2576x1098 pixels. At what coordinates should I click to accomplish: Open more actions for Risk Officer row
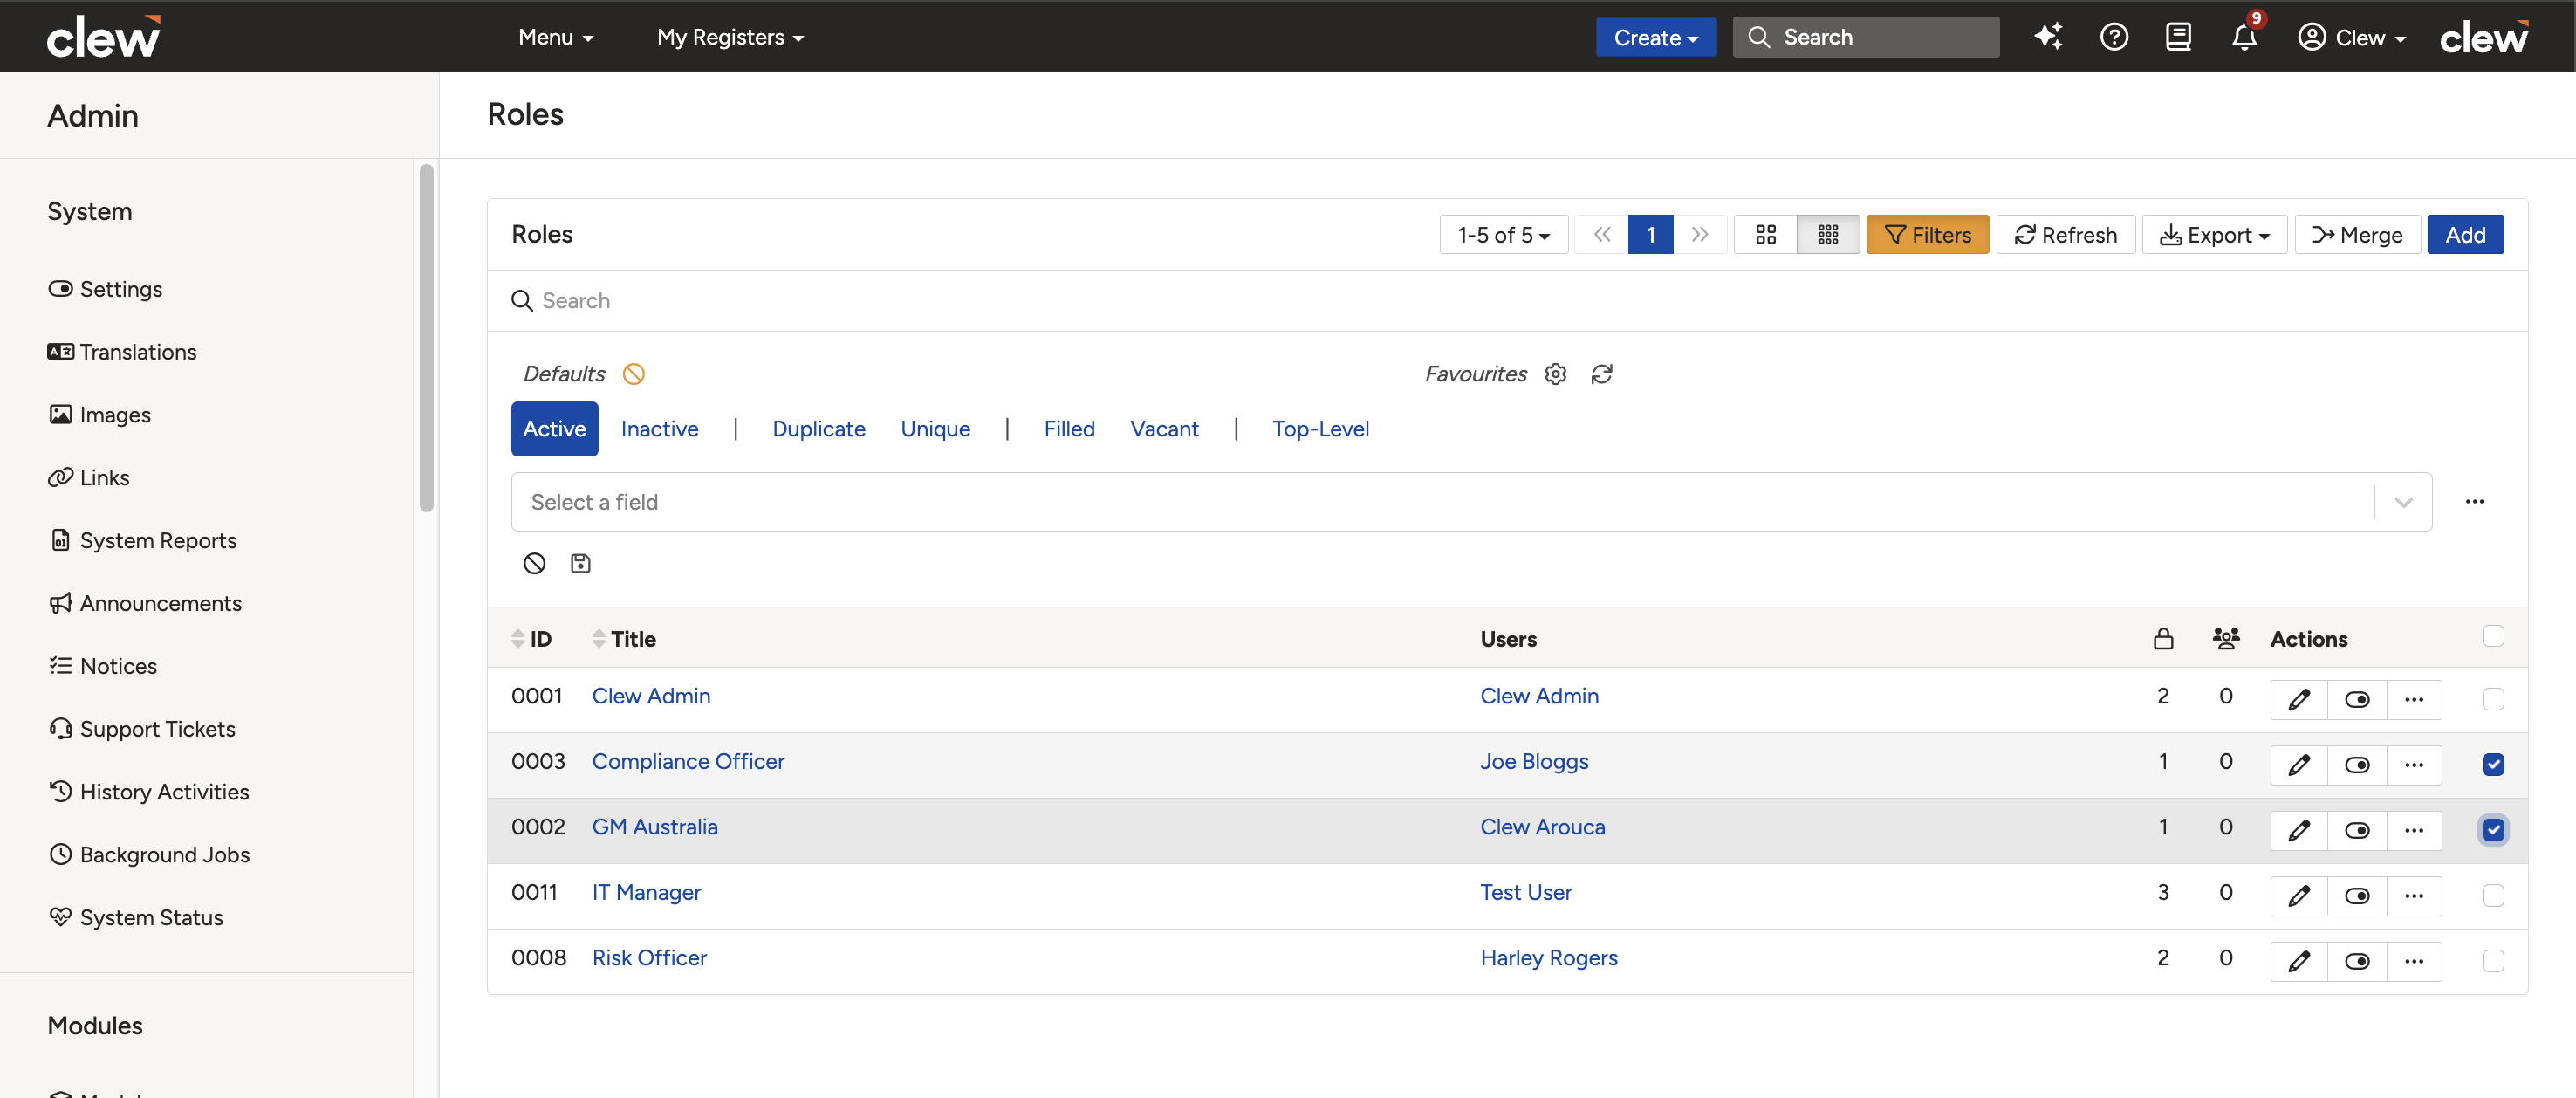tap(2413, 961)
